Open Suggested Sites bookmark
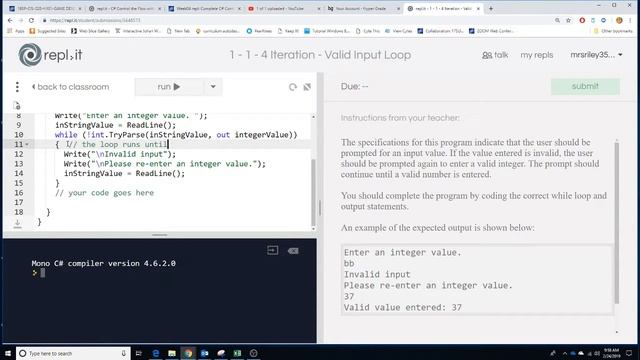Screen dimensions: 640x360 [x=47, y=31]
